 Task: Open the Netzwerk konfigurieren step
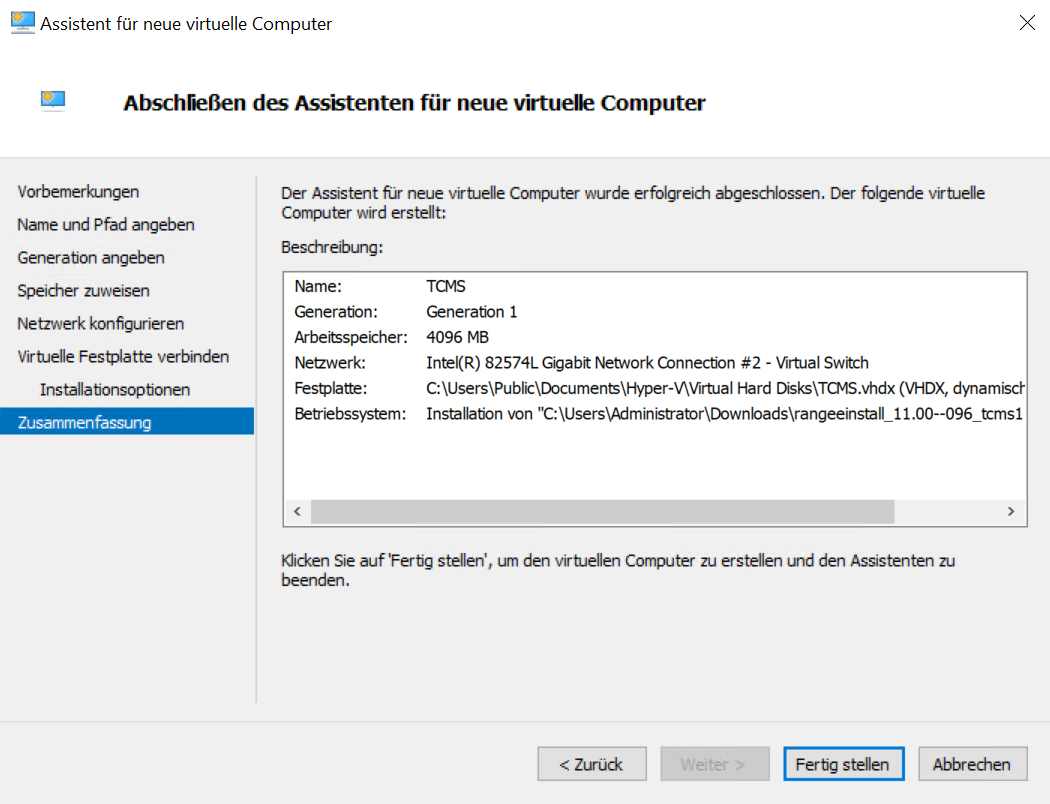100,324
